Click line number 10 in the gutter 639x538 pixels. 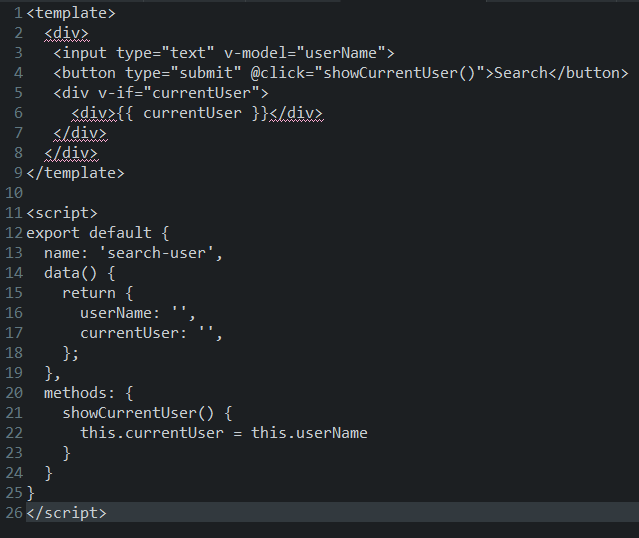click(14, 193)
